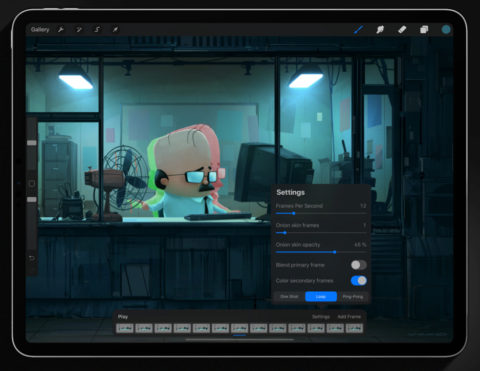Toggle Blend primary frame switch
The width and height of the screenshot is (480, 371).
click(359, 265)
